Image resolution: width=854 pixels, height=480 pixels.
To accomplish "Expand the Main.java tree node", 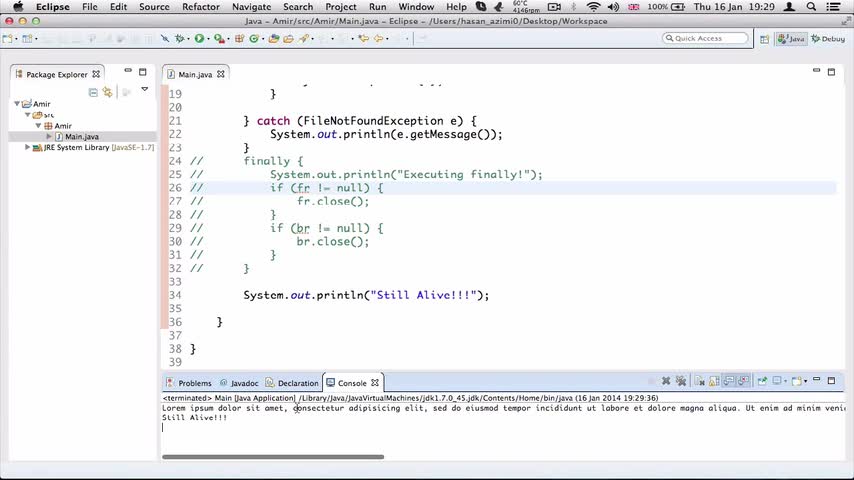I will 49,136.
